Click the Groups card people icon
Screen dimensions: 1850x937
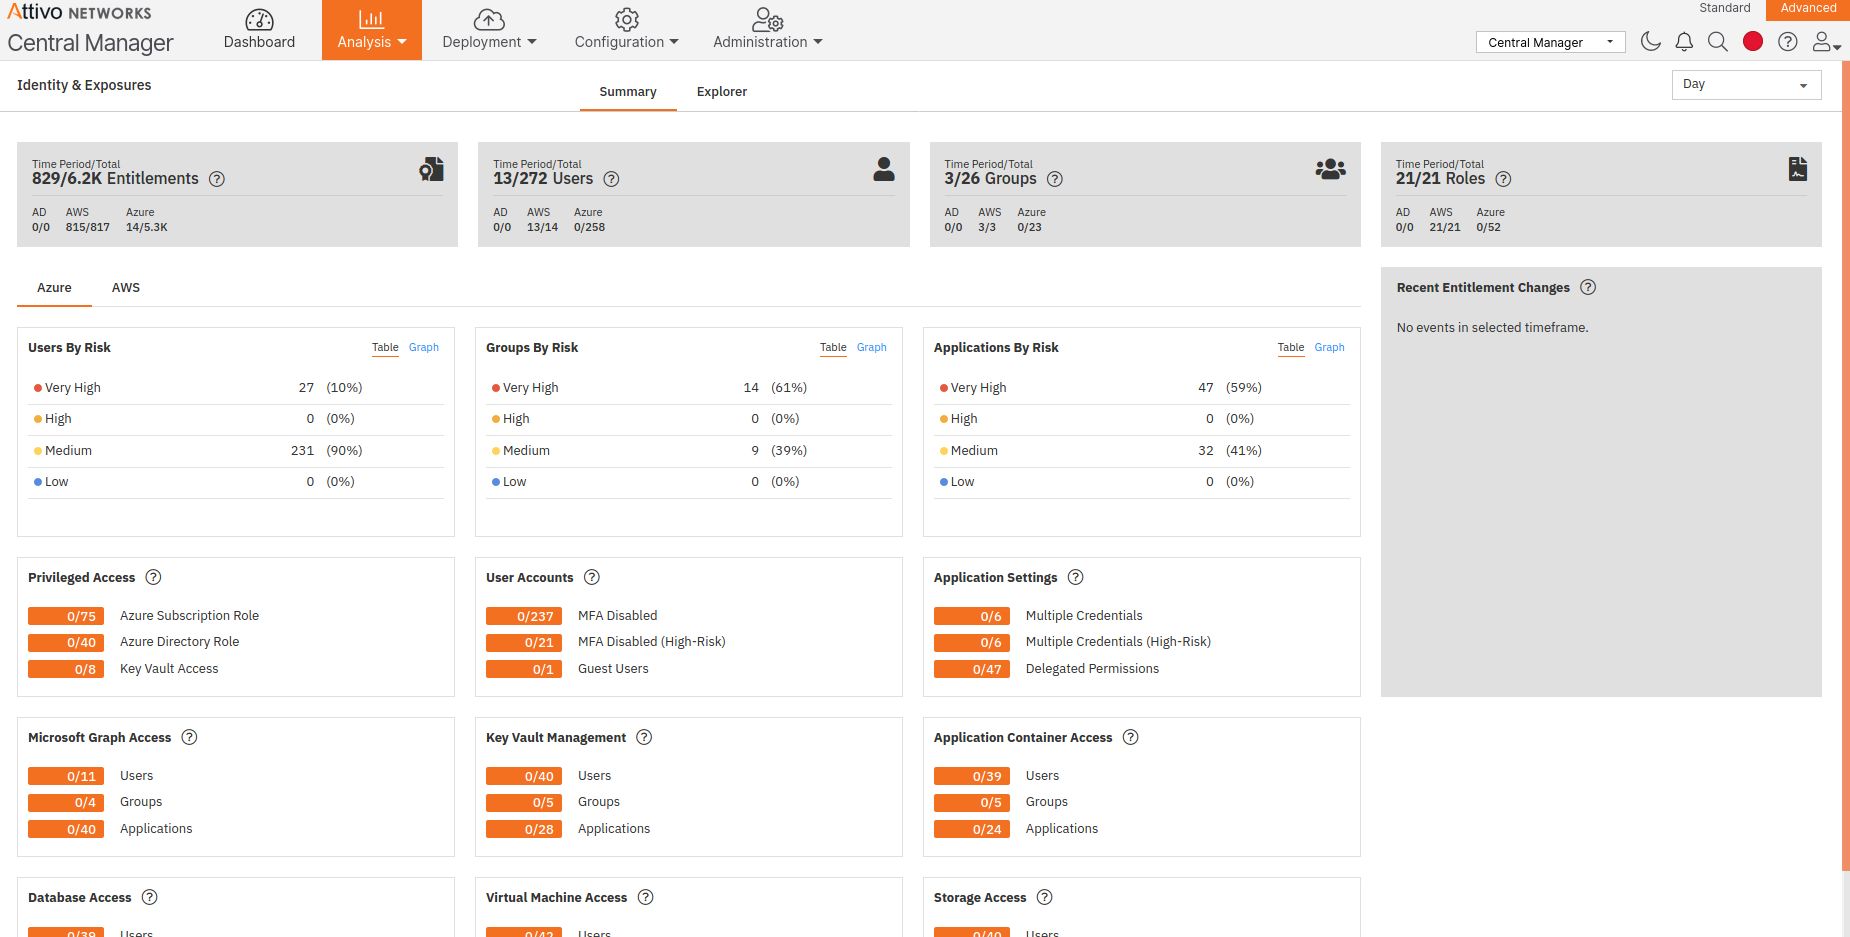(1331, 169)
